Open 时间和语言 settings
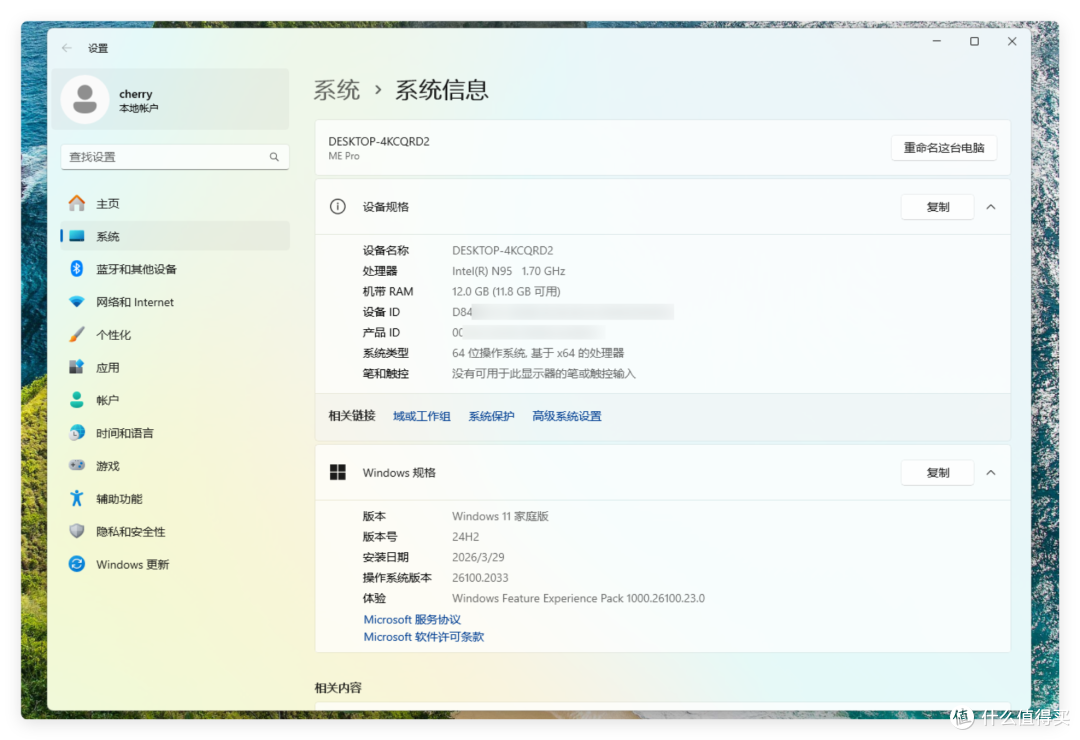Image resolution: width=1080 pixels, height=740 pixels. point(175,433)
